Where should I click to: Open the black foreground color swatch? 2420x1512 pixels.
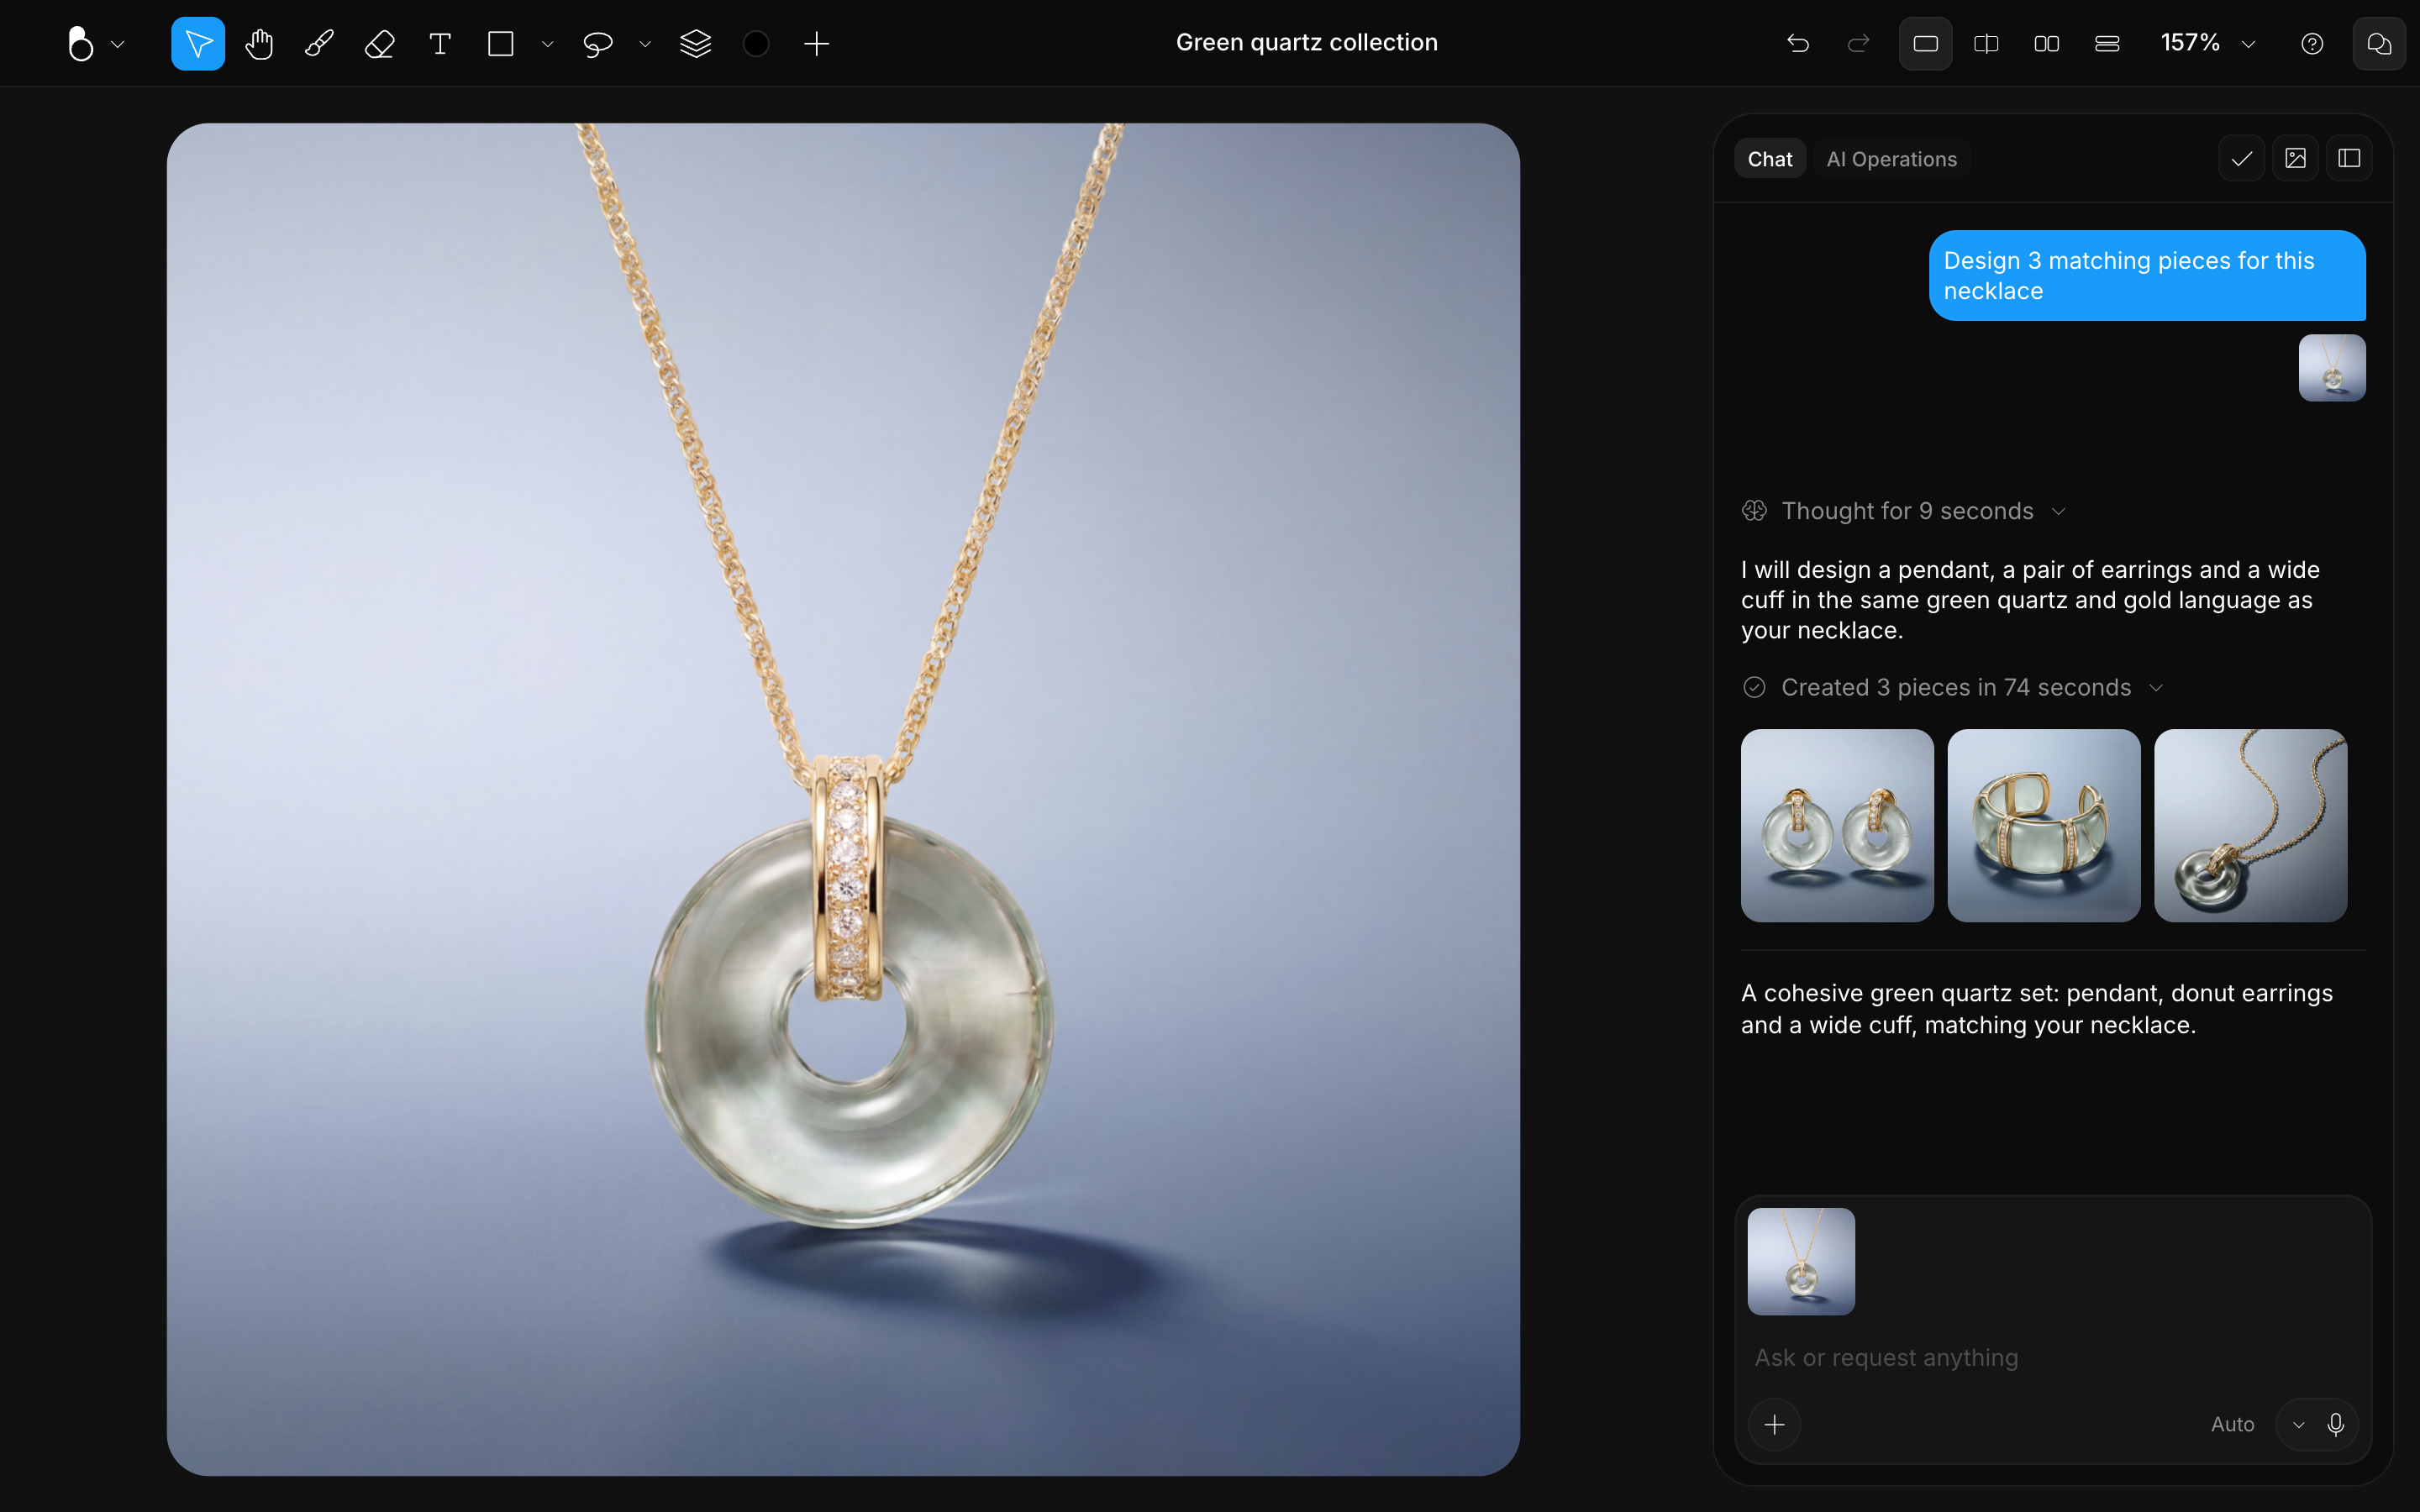click(x=756, y=43)
